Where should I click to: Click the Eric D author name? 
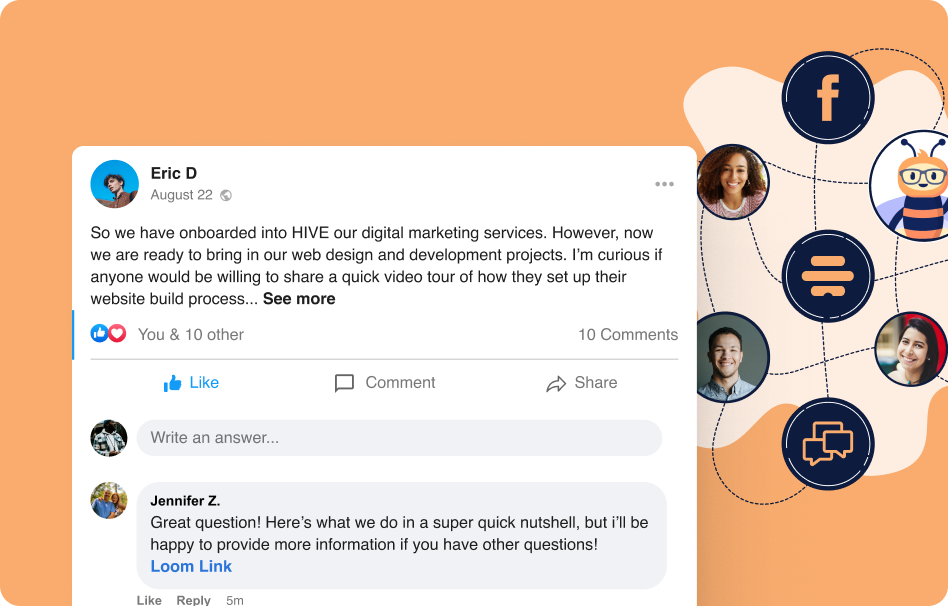(x=174, y=174)
